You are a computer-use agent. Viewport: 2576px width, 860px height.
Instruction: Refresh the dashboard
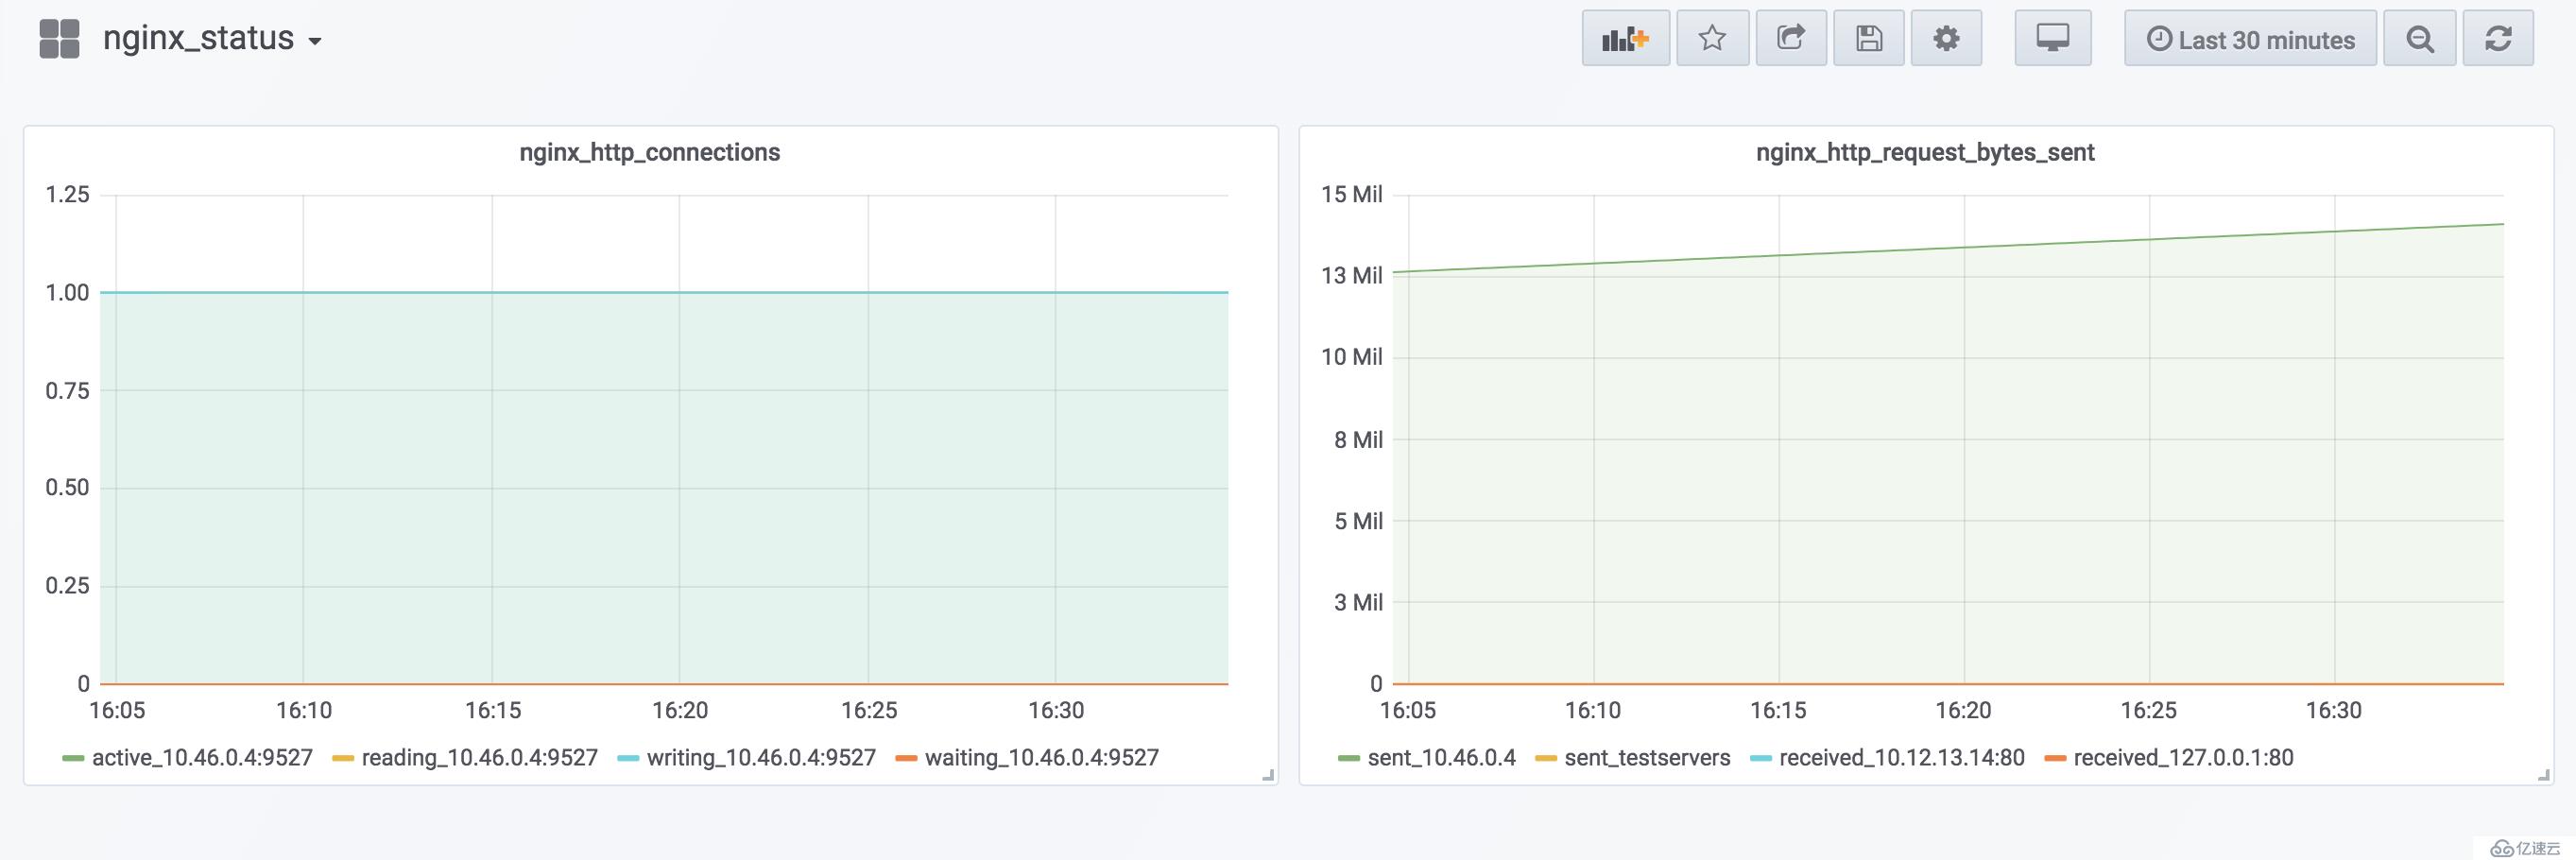pos(2498,39)
